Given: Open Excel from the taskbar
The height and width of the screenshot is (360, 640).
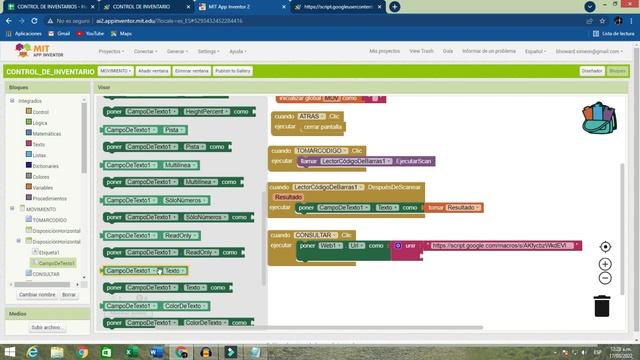Looking at the screenshot, I should point(131,352).
